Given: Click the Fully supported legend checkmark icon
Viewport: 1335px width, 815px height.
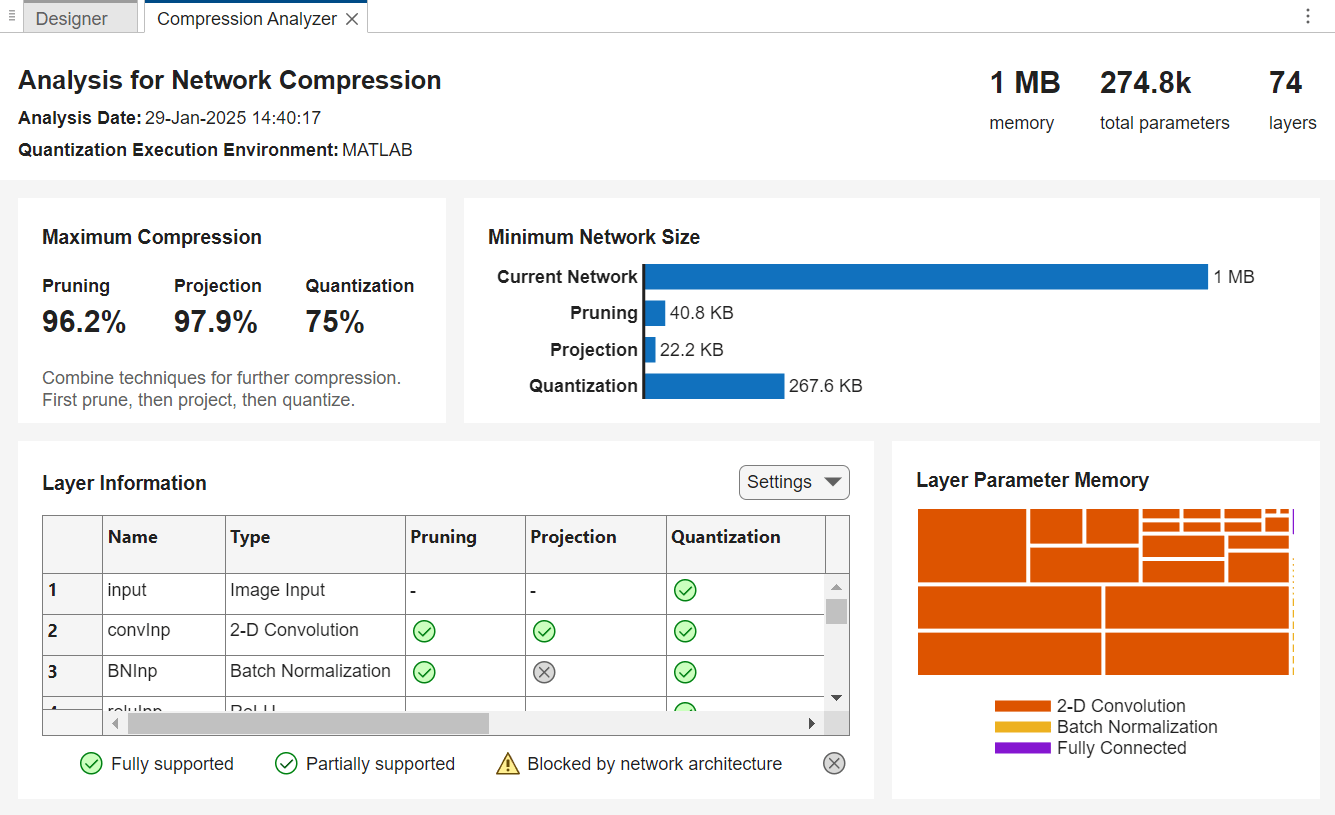Looking at the screenshot, I should click(91, 764).
